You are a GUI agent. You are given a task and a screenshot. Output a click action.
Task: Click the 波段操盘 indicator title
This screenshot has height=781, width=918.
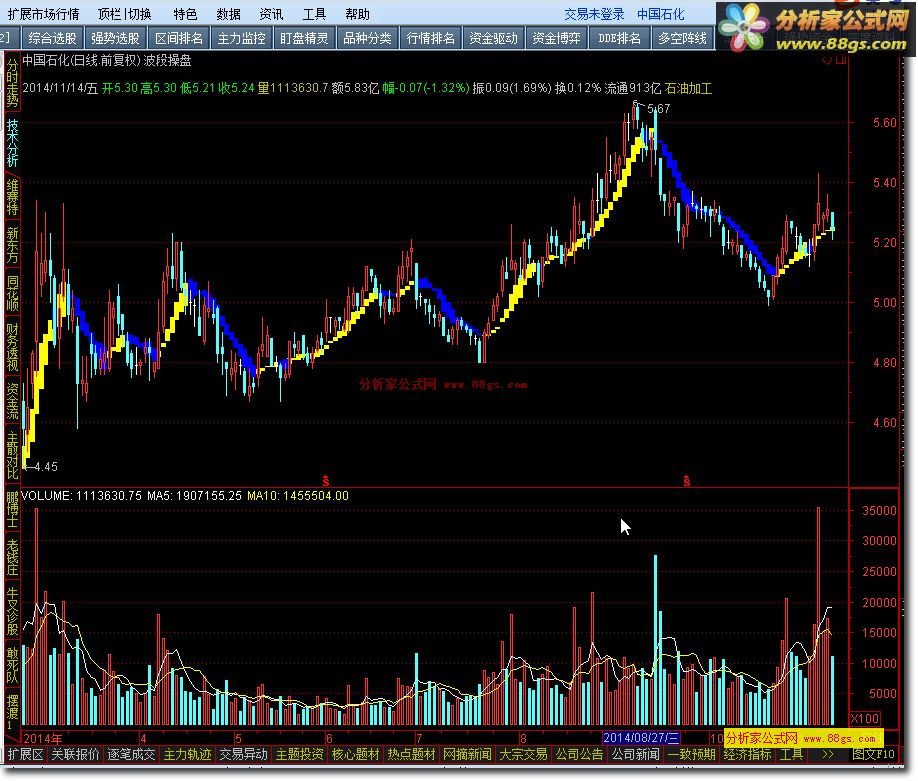(167, 60)
